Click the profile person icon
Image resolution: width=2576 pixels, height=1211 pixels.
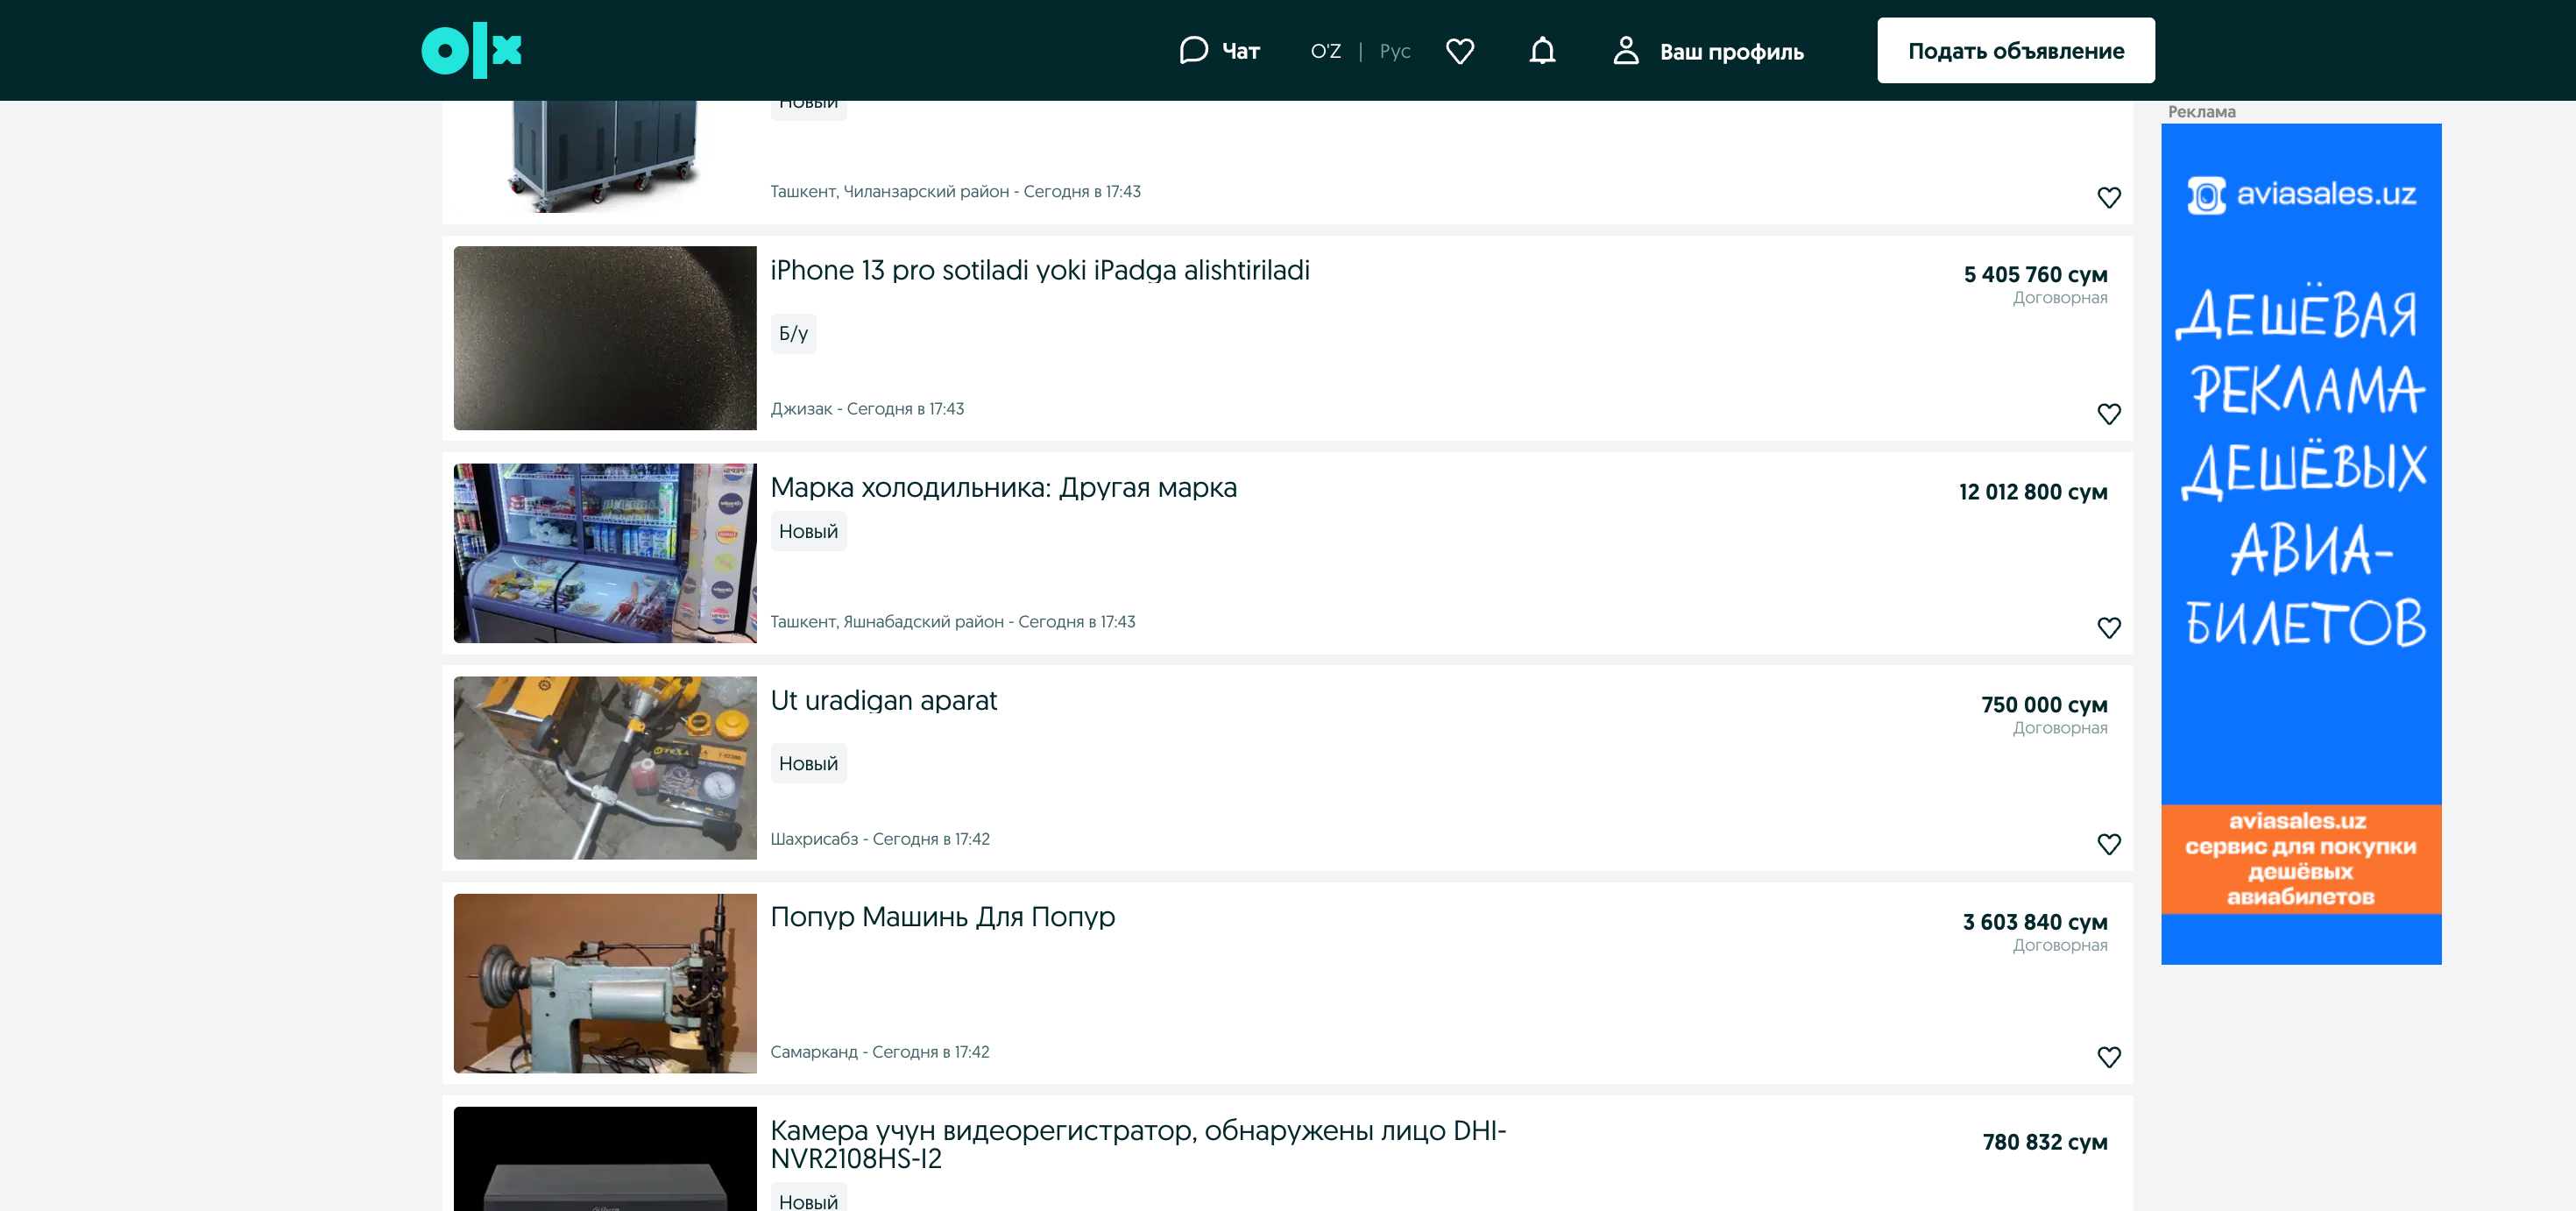[x=1626, y=50]
